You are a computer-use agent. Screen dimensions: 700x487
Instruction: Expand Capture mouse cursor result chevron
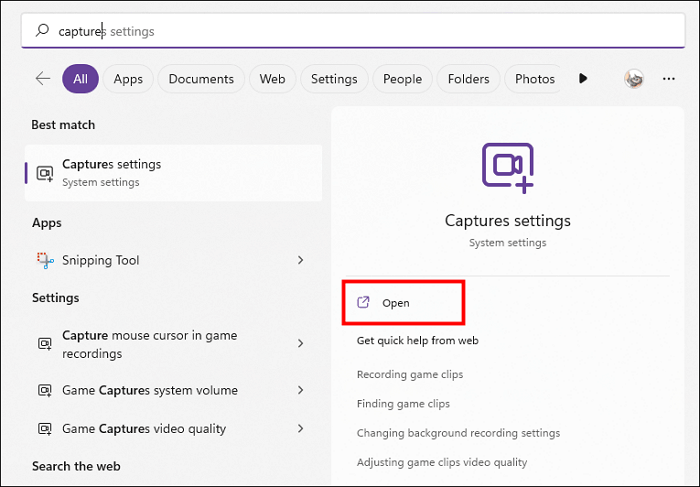[300, 343]
